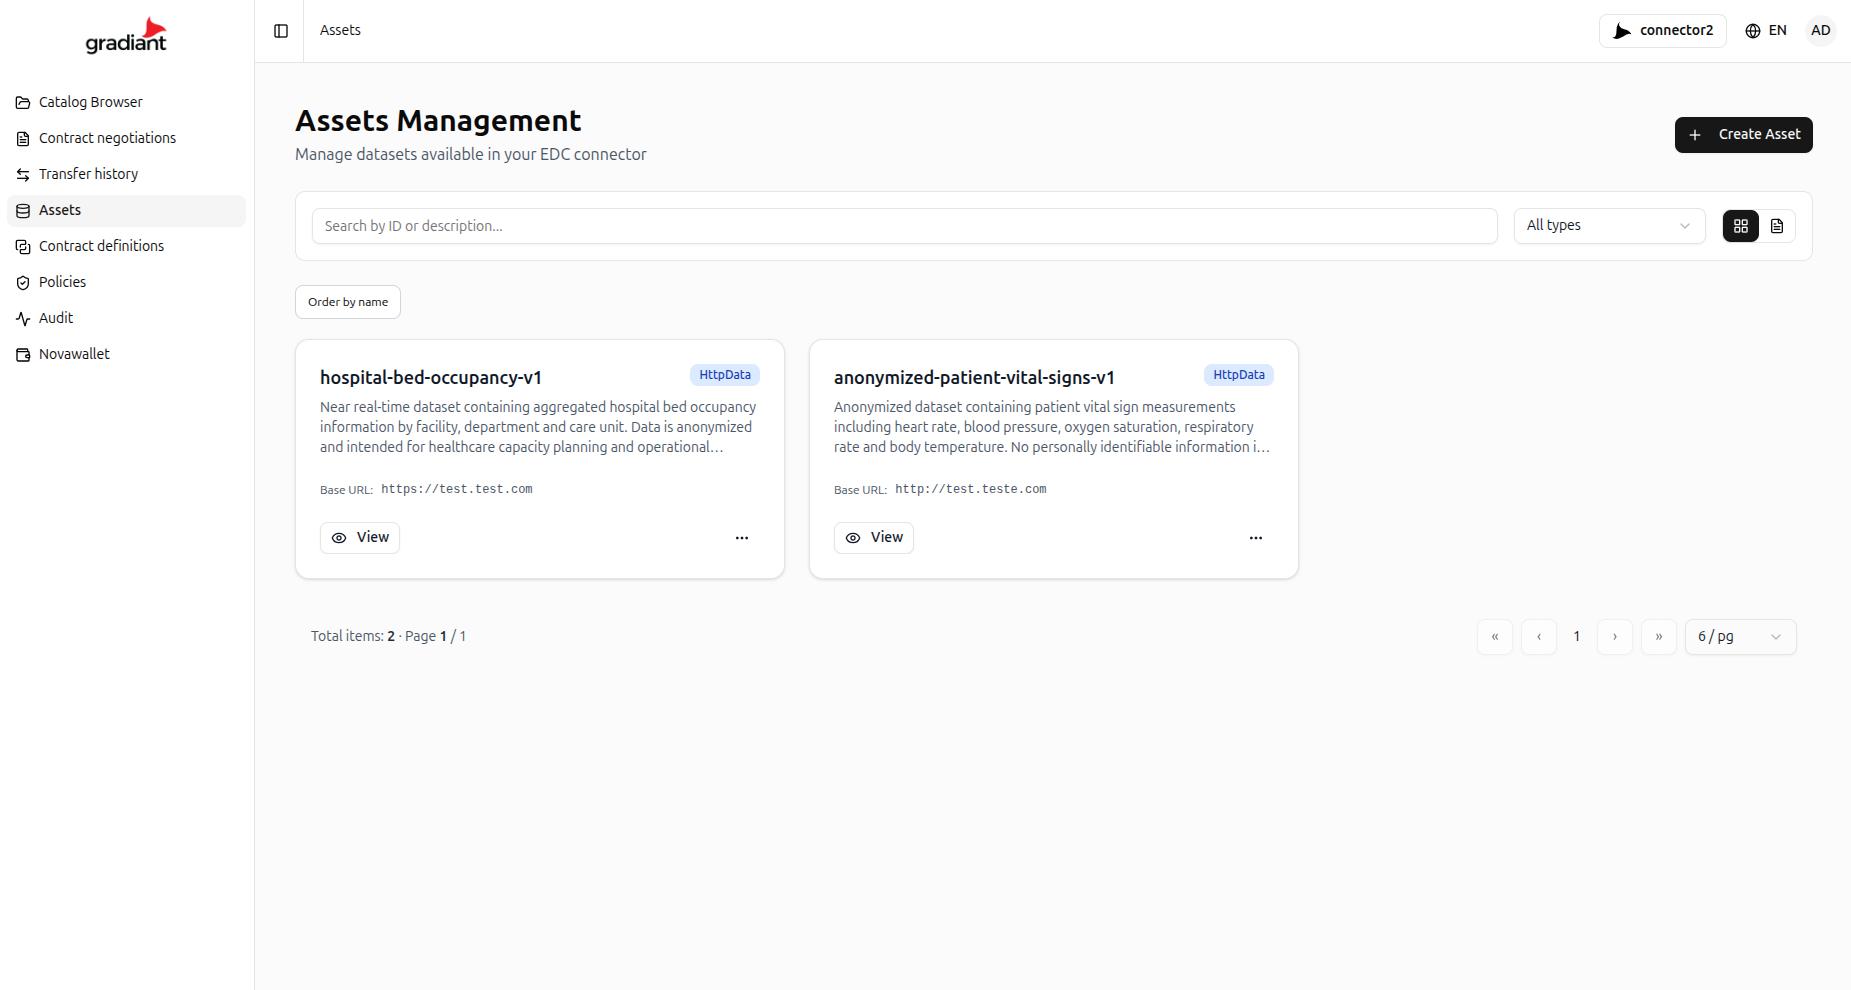Focus the search by ID or description field
This screenshot has width=1851, height=990.
904,226
